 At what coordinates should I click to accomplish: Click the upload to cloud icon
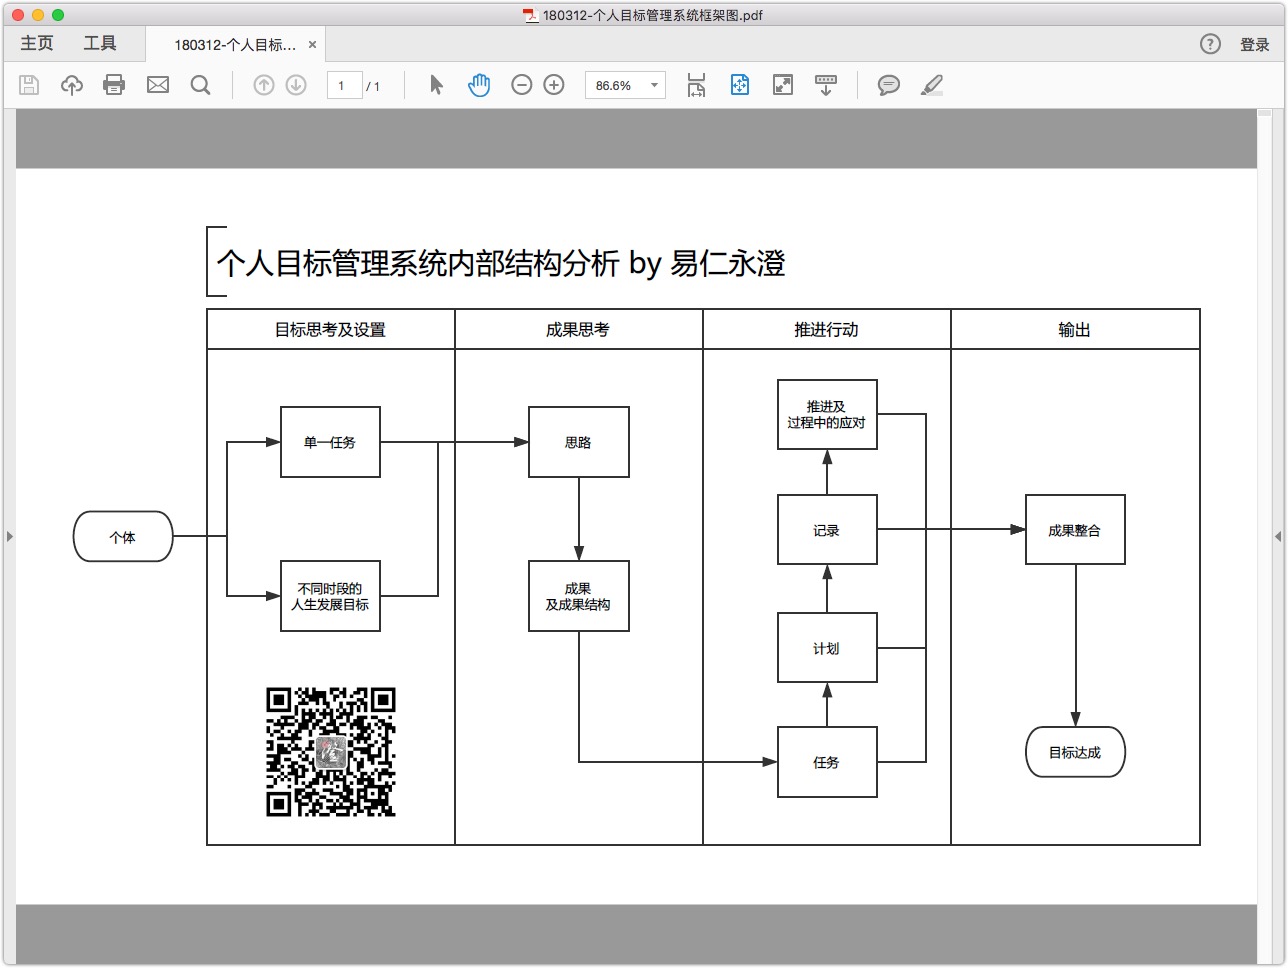point(72,85)
